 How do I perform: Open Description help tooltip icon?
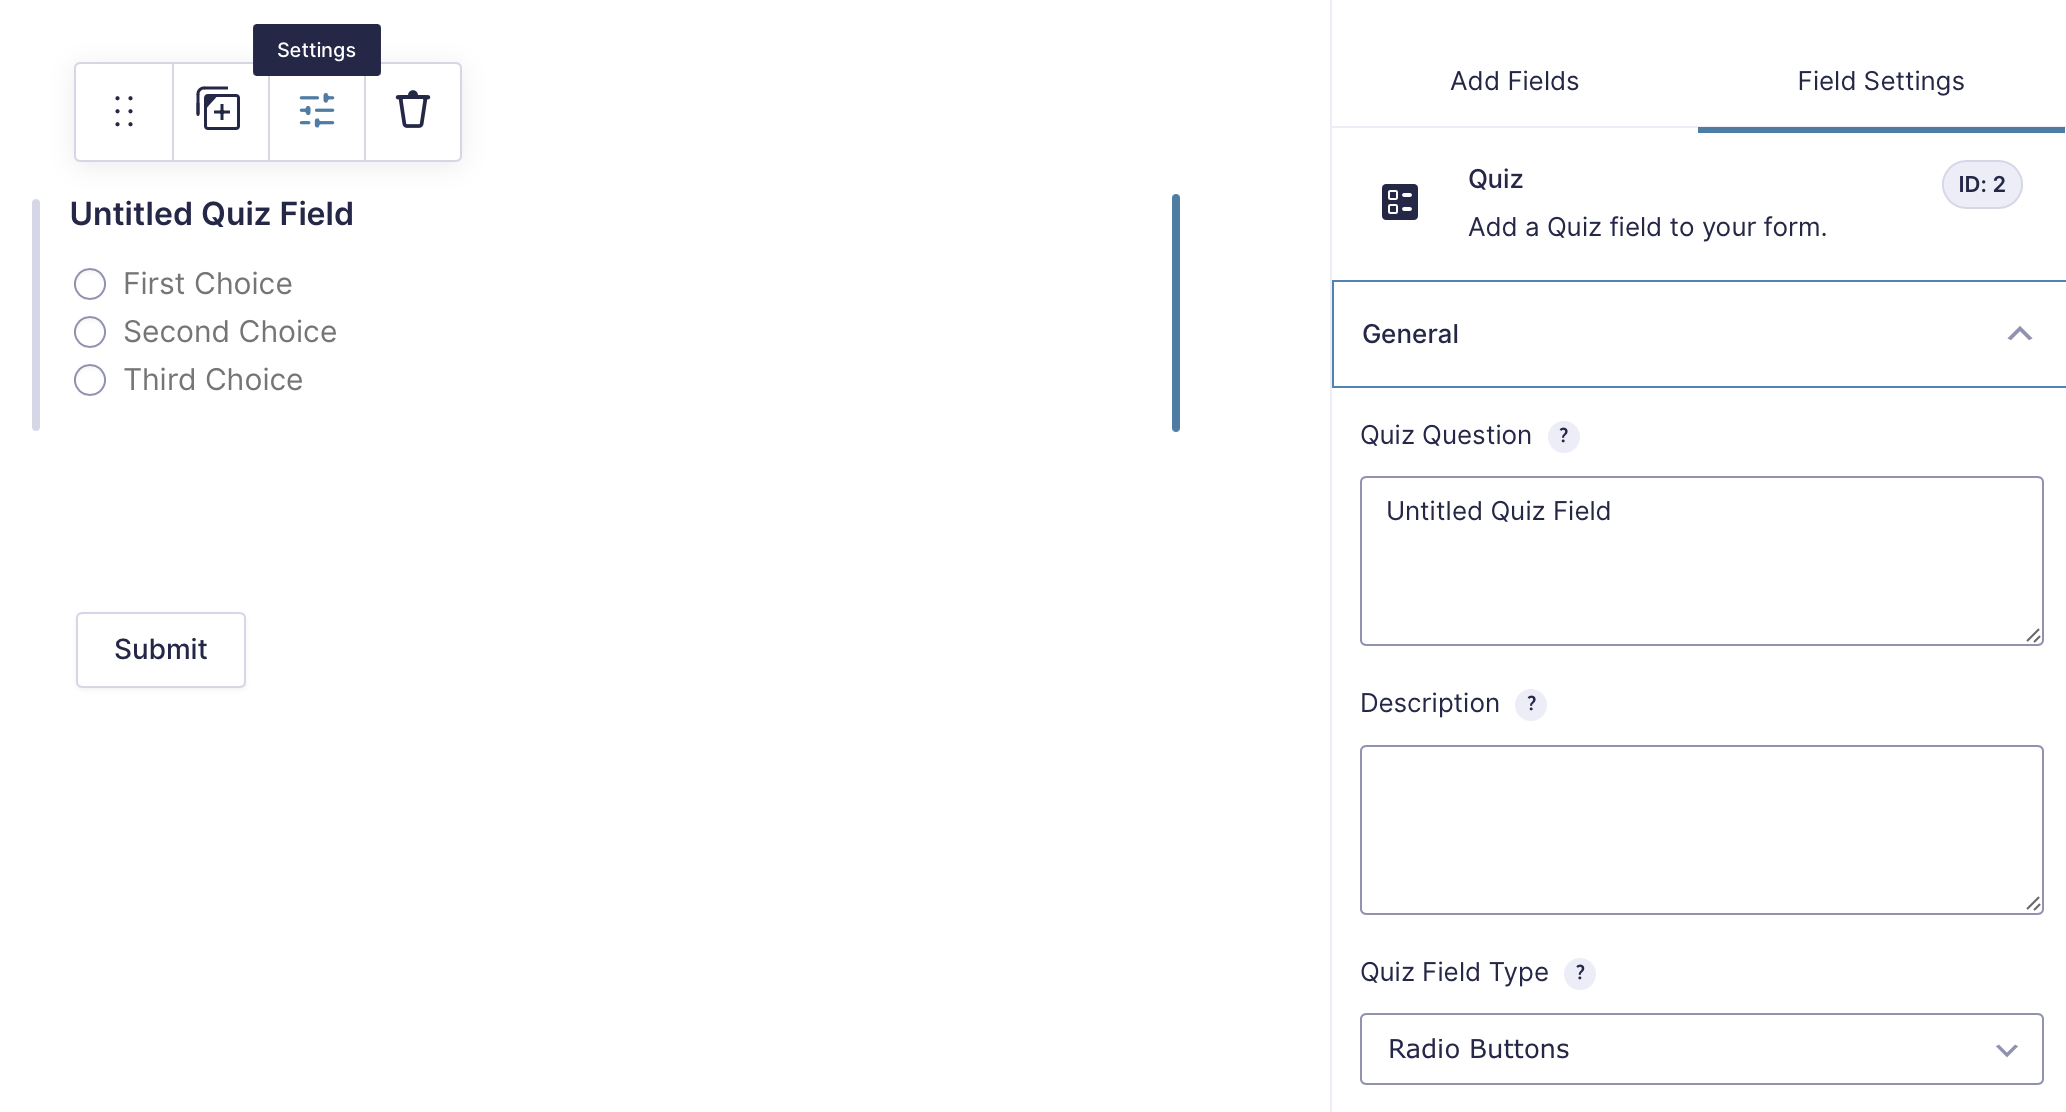coord(1531,704)
